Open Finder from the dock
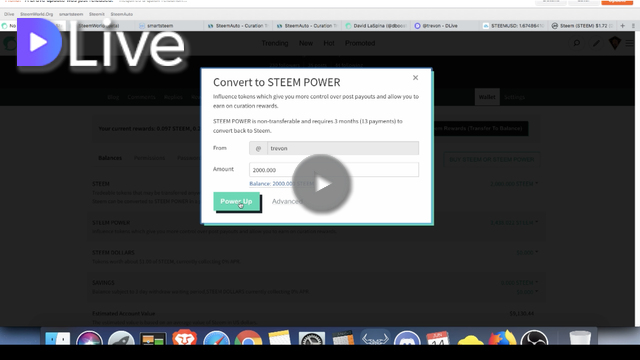 [x=58, y=338]
